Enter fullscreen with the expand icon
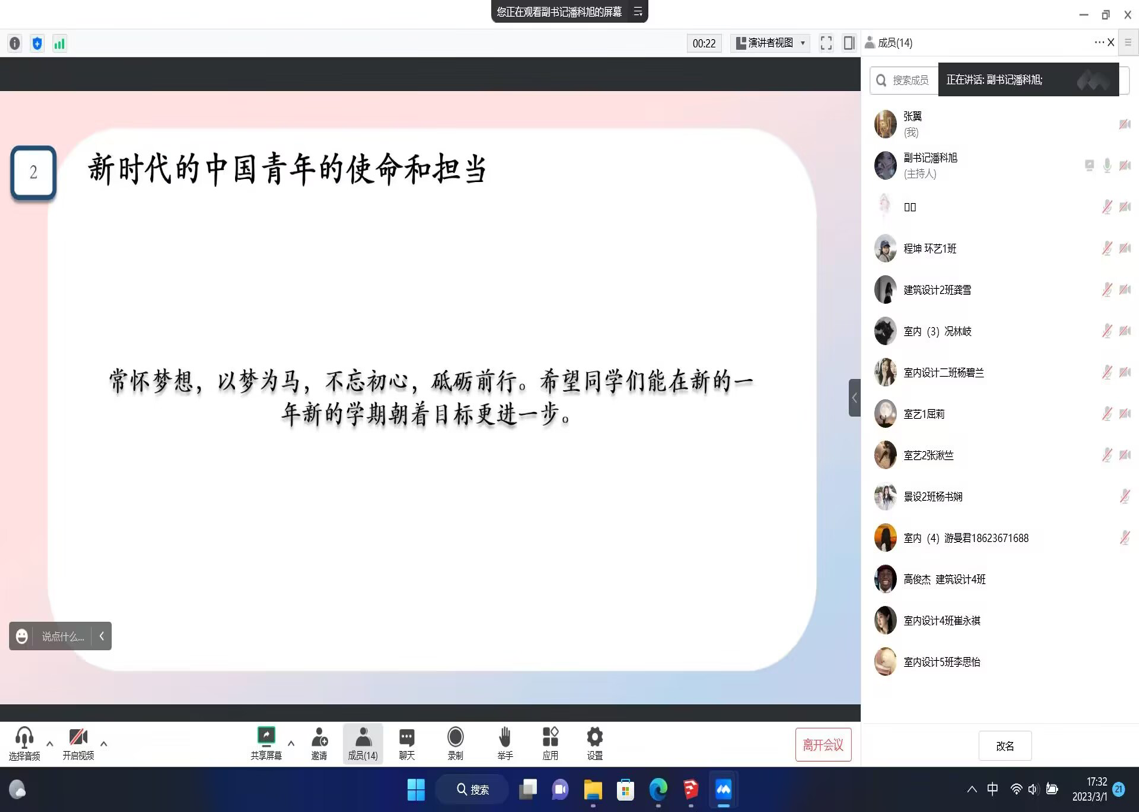Screen dimensions: 1139x812 (826, 43)
